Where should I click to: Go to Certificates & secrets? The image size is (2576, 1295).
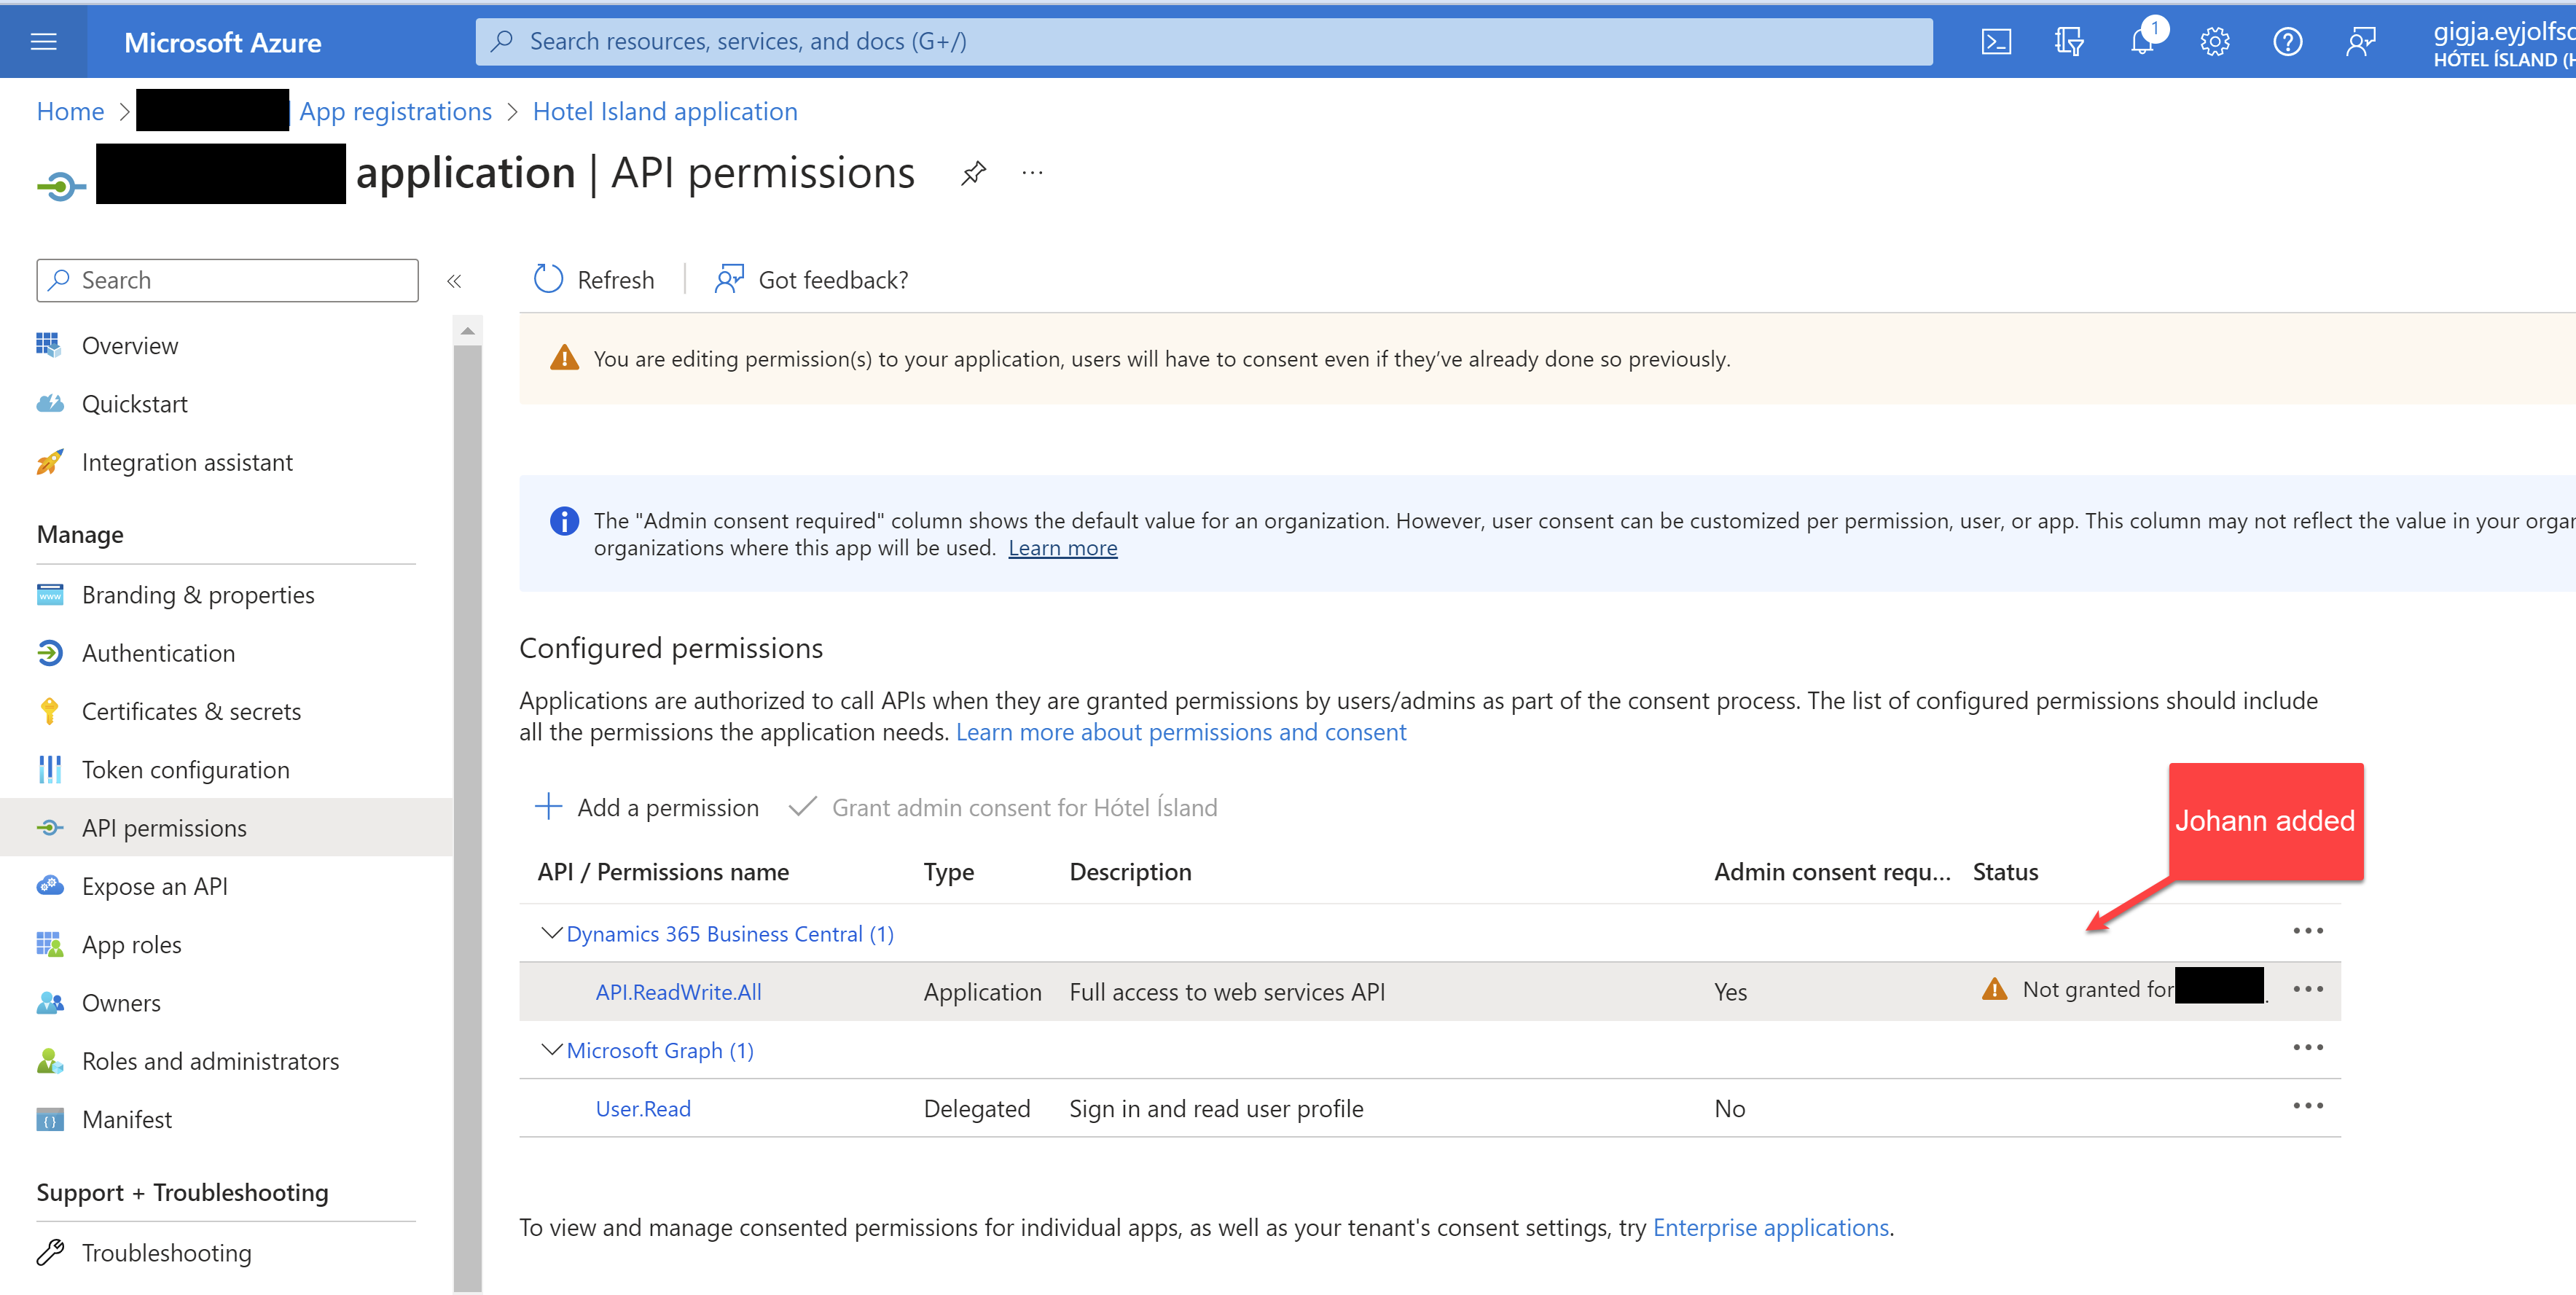[191, 711]
